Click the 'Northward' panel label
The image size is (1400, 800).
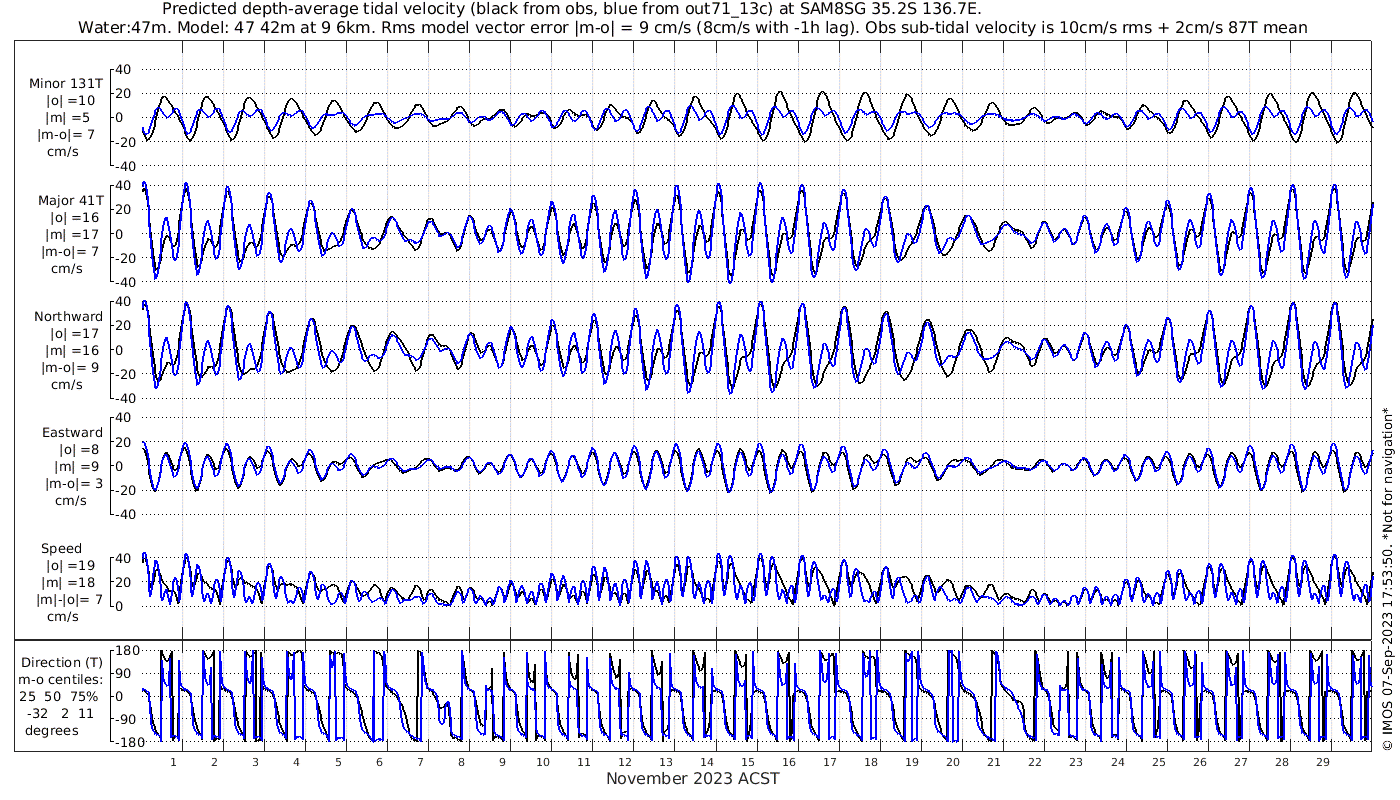click(68, 316)
